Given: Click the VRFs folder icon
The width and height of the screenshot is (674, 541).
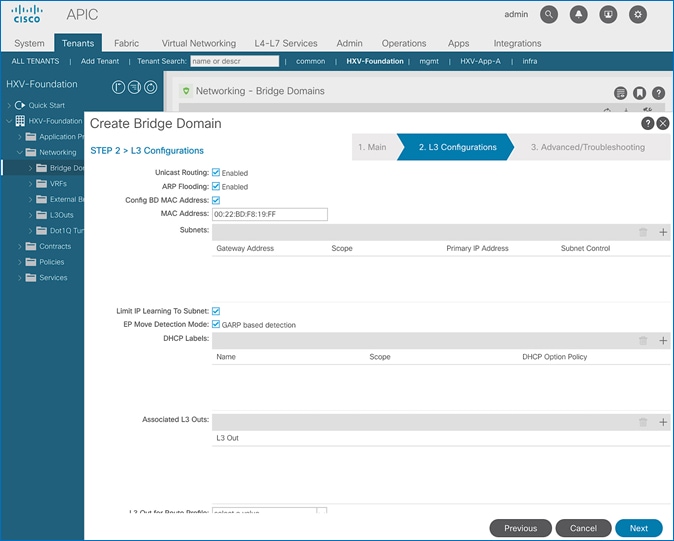Looking at the screenshot, I should 41,183.
